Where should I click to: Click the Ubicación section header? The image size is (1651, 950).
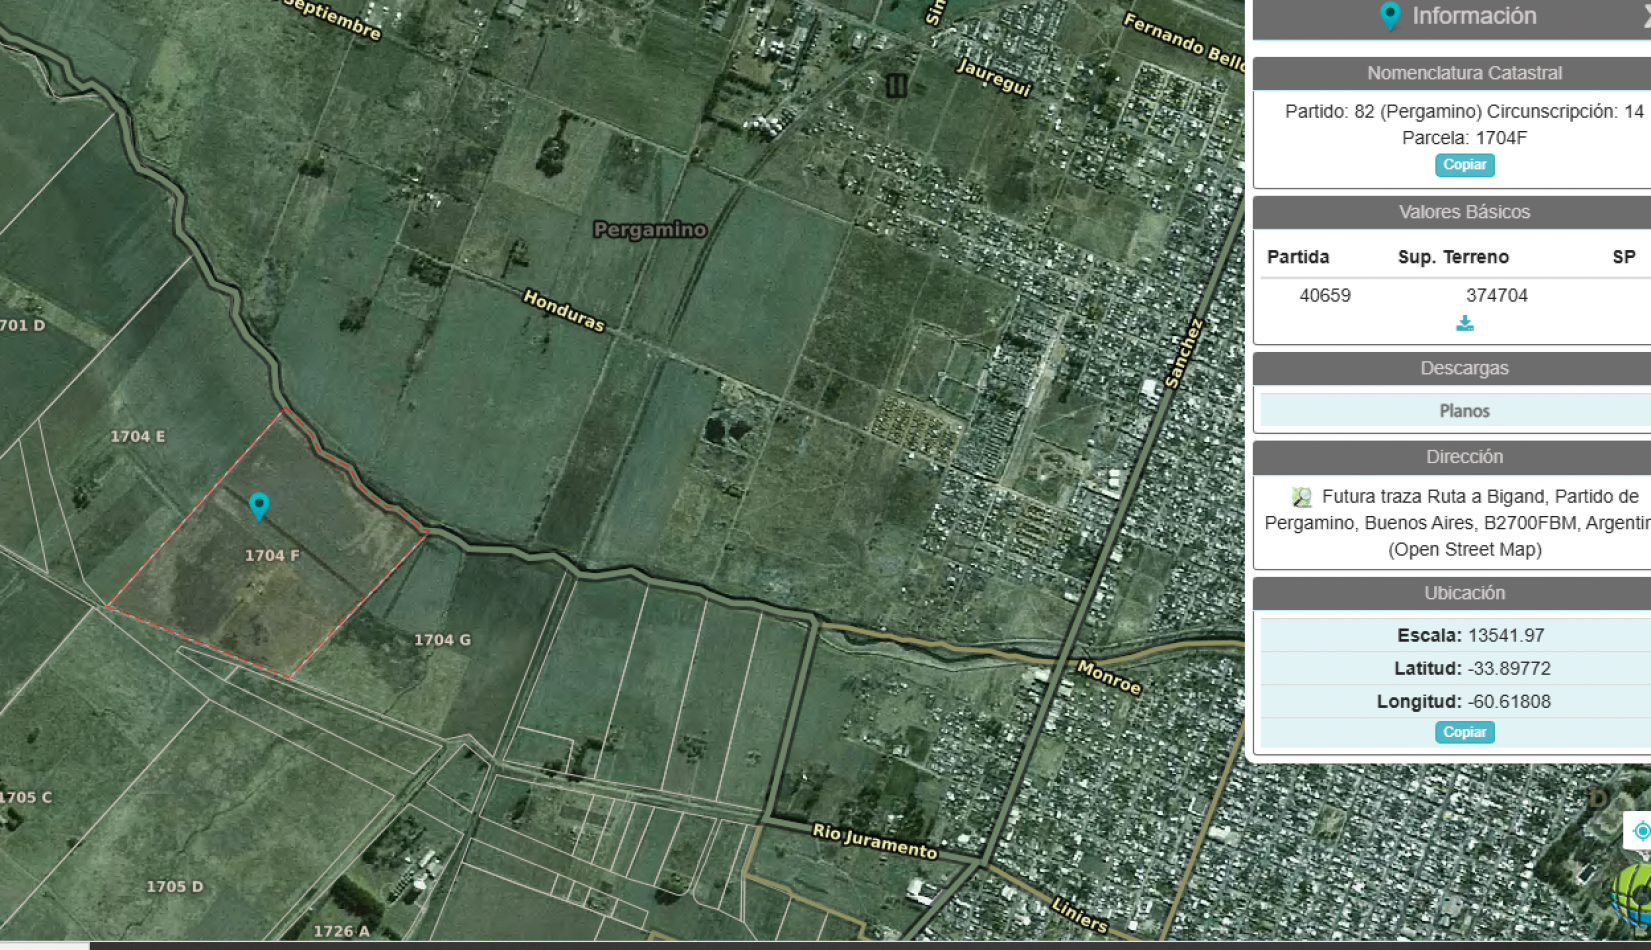coord(1464,593)
